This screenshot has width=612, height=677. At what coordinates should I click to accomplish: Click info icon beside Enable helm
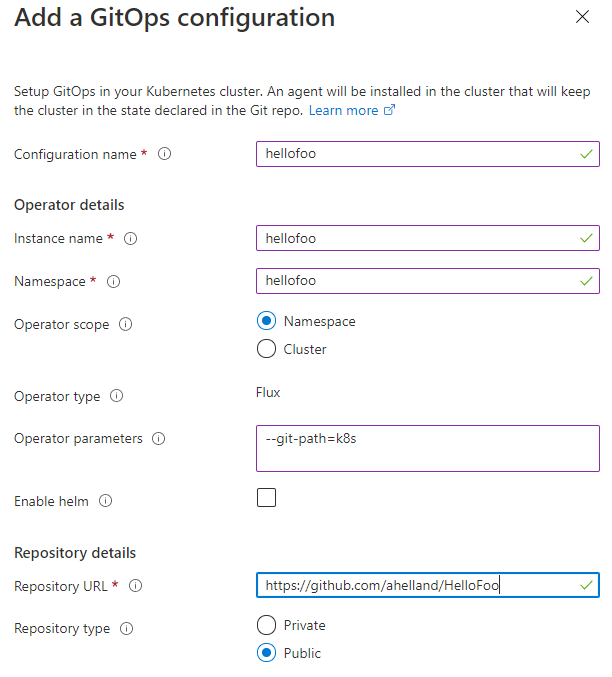pyautogui.click(x=105, y=501)
